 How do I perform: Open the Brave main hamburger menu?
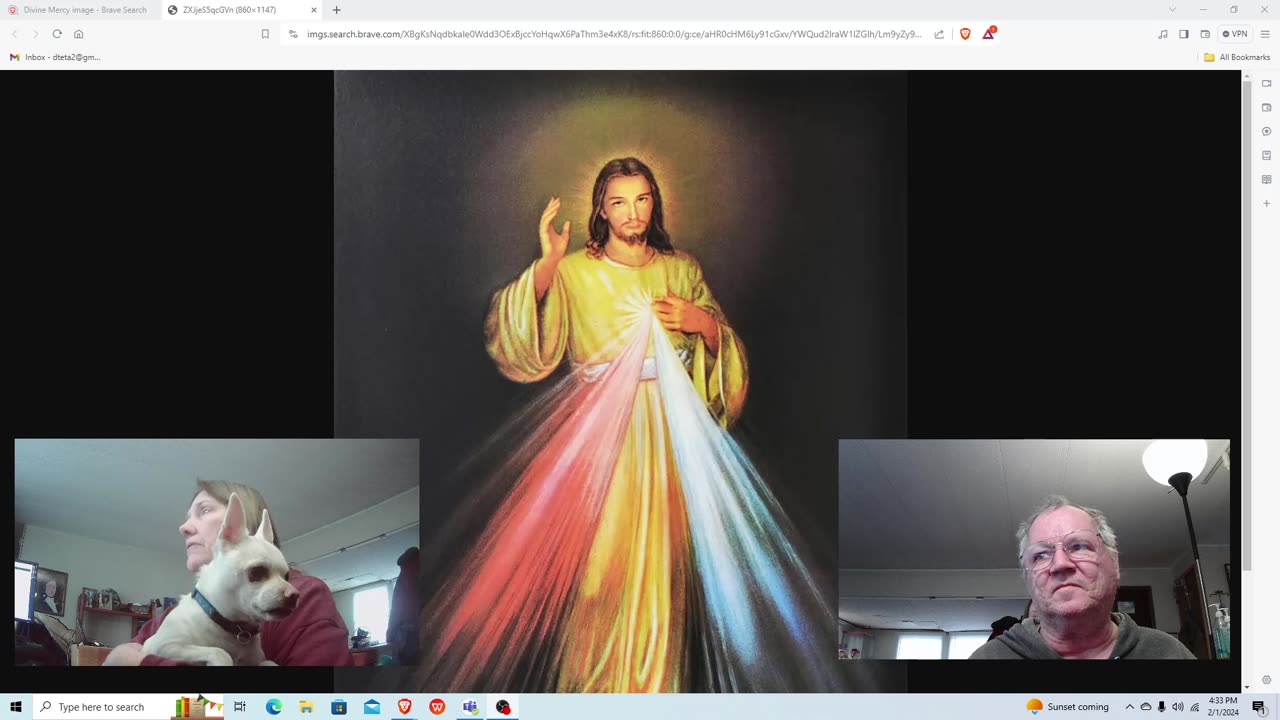(x=1265, y=34)
